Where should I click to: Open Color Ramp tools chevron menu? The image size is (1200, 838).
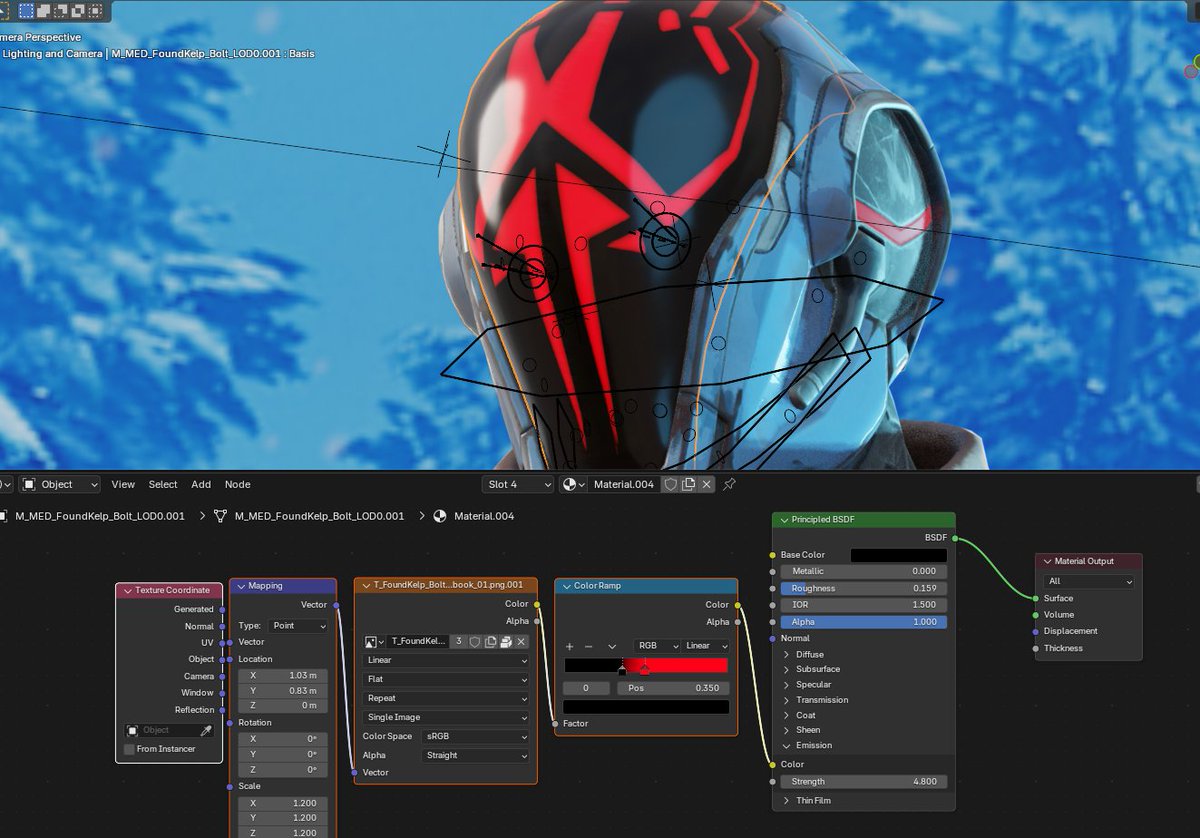click(612, 646)
